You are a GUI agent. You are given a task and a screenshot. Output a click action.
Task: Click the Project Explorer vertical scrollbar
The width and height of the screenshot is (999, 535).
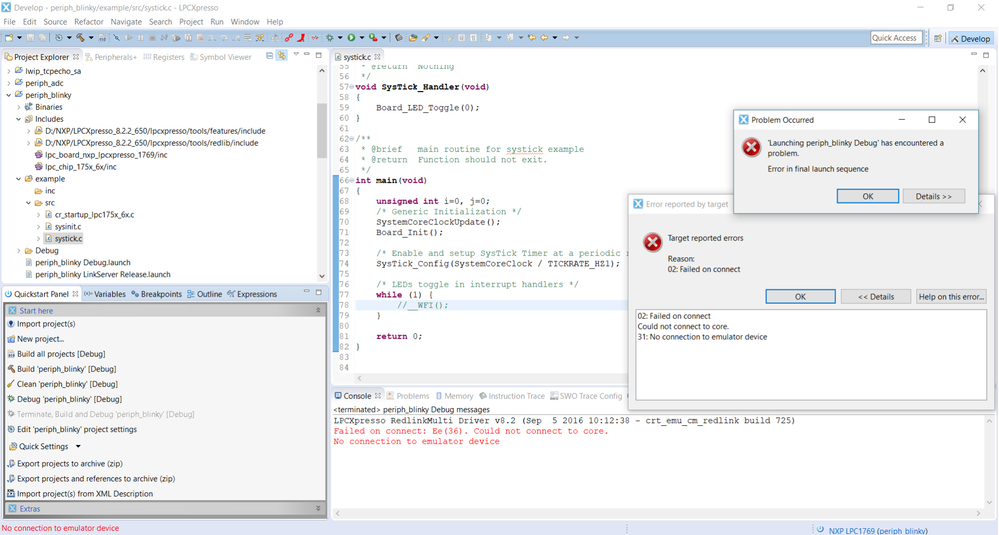322,130
